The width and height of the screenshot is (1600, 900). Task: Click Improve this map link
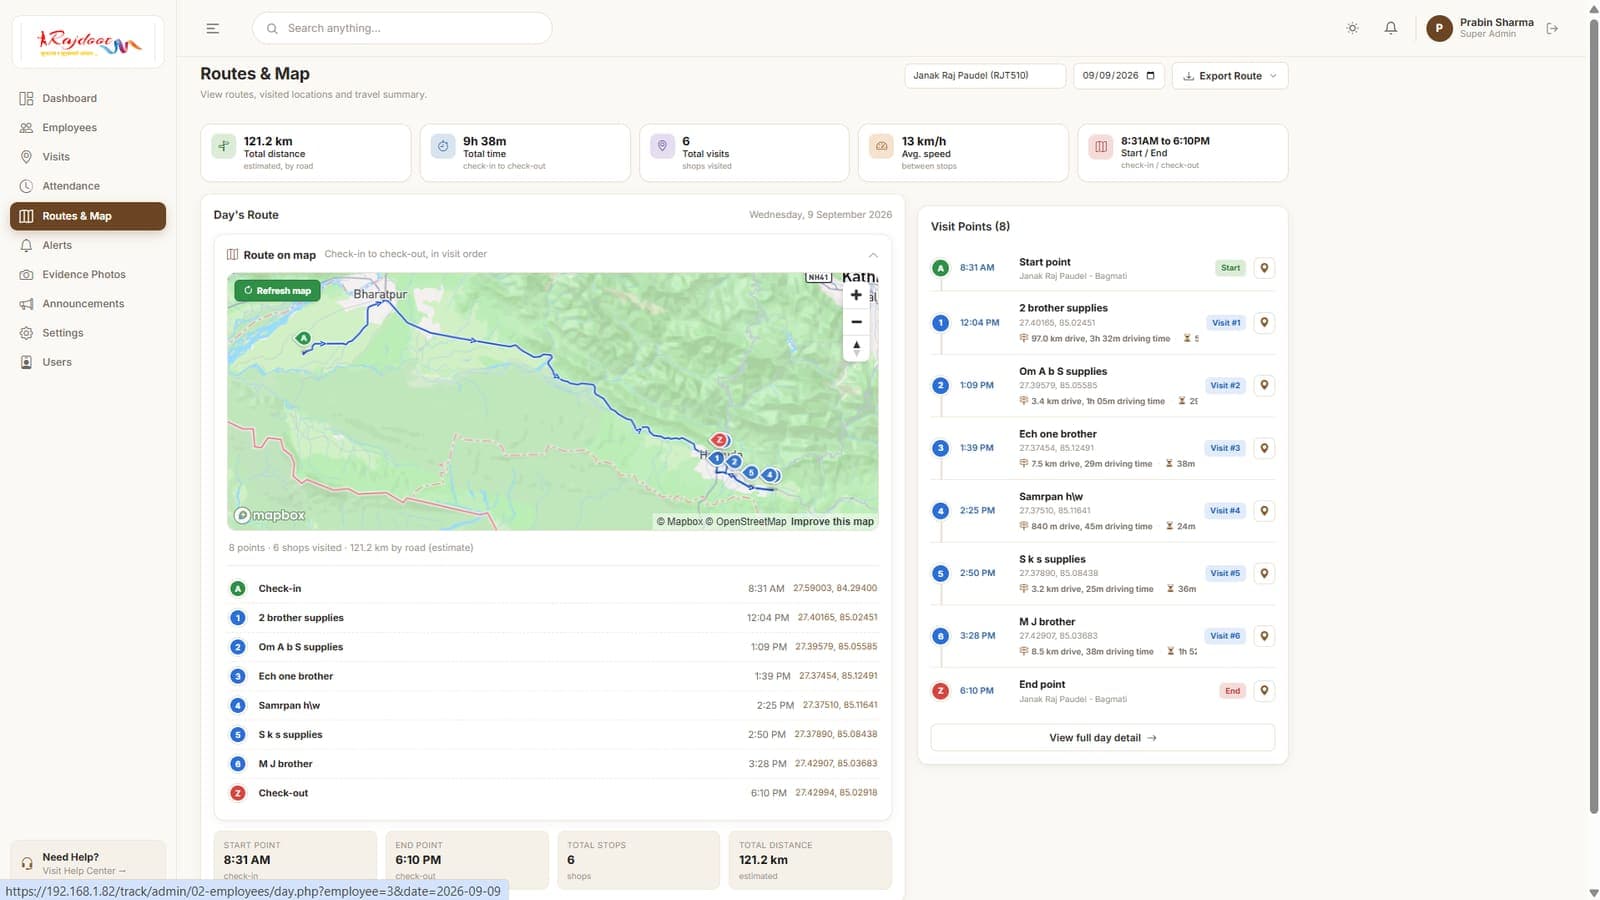(x=832, y=522)
